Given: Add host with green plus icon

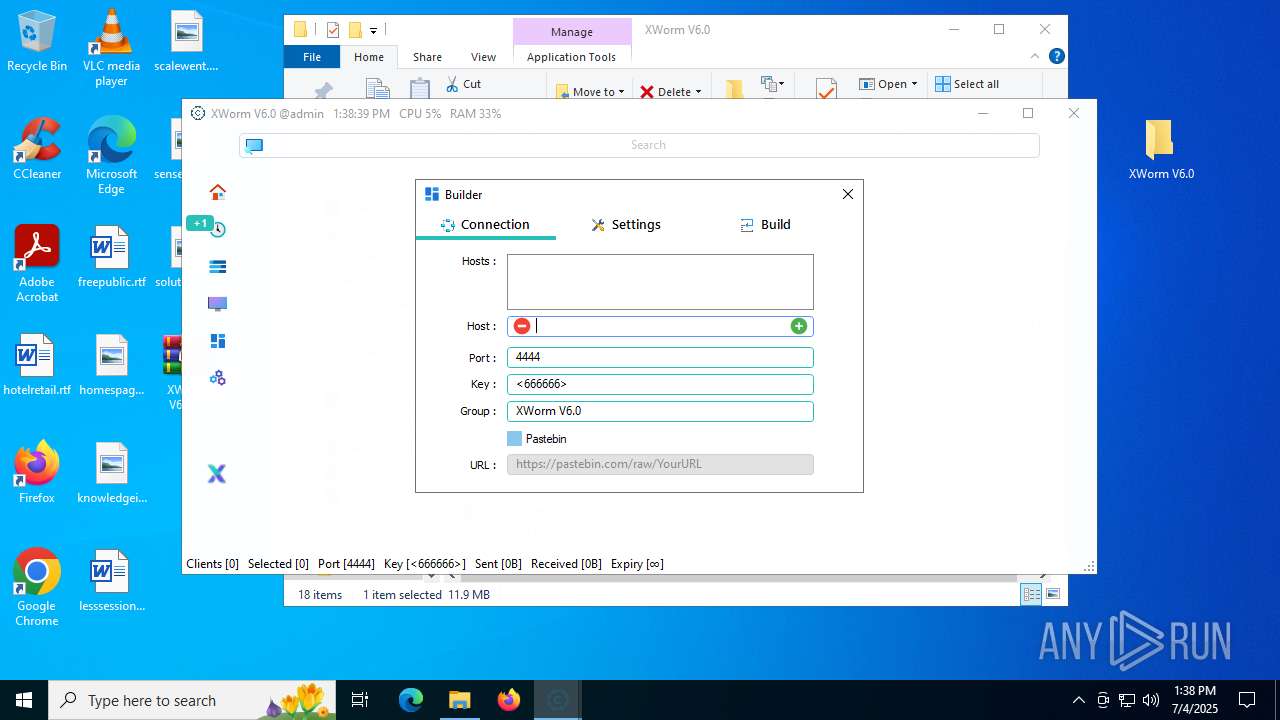Looking at the screenshot, I should (798, 326).
